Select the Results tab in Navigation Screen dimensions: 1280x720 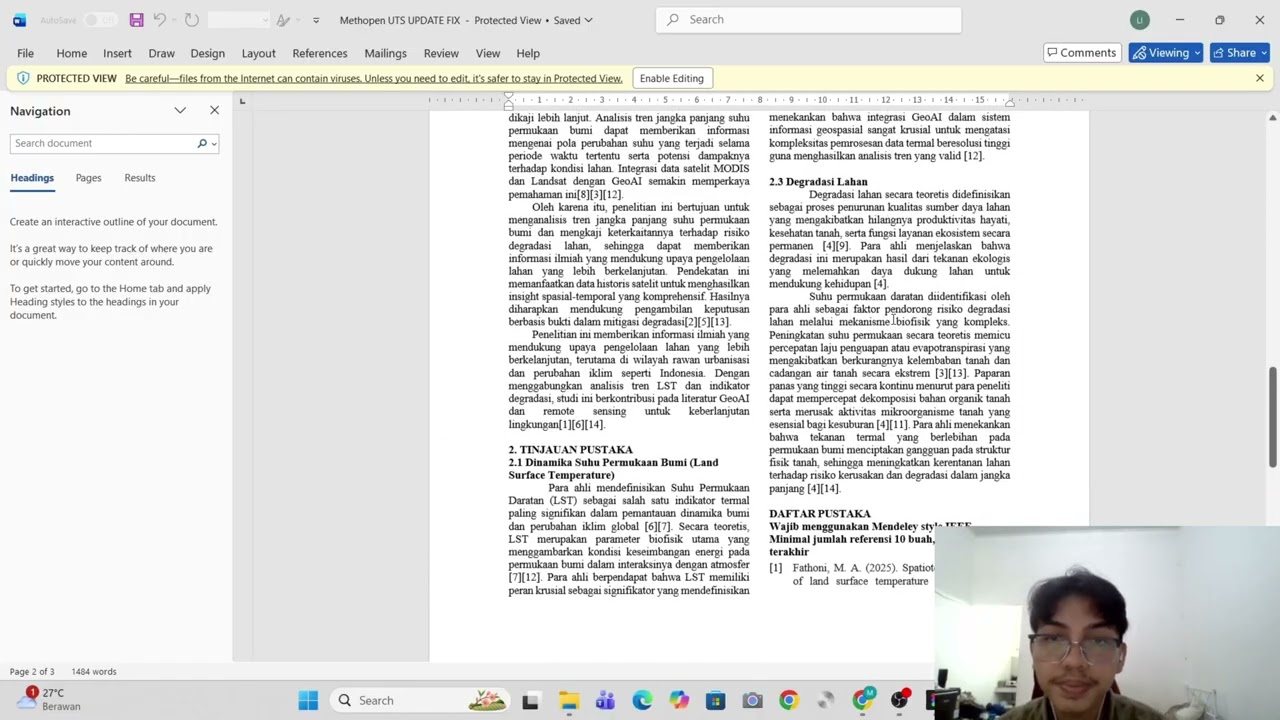pyautogui.click(x=140, y=178)
